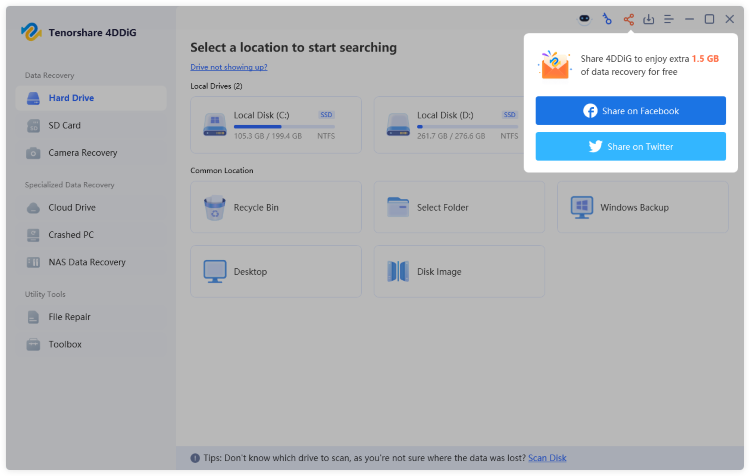
Task: Select Local Disk (C:) drive
Action: [276, 125]
